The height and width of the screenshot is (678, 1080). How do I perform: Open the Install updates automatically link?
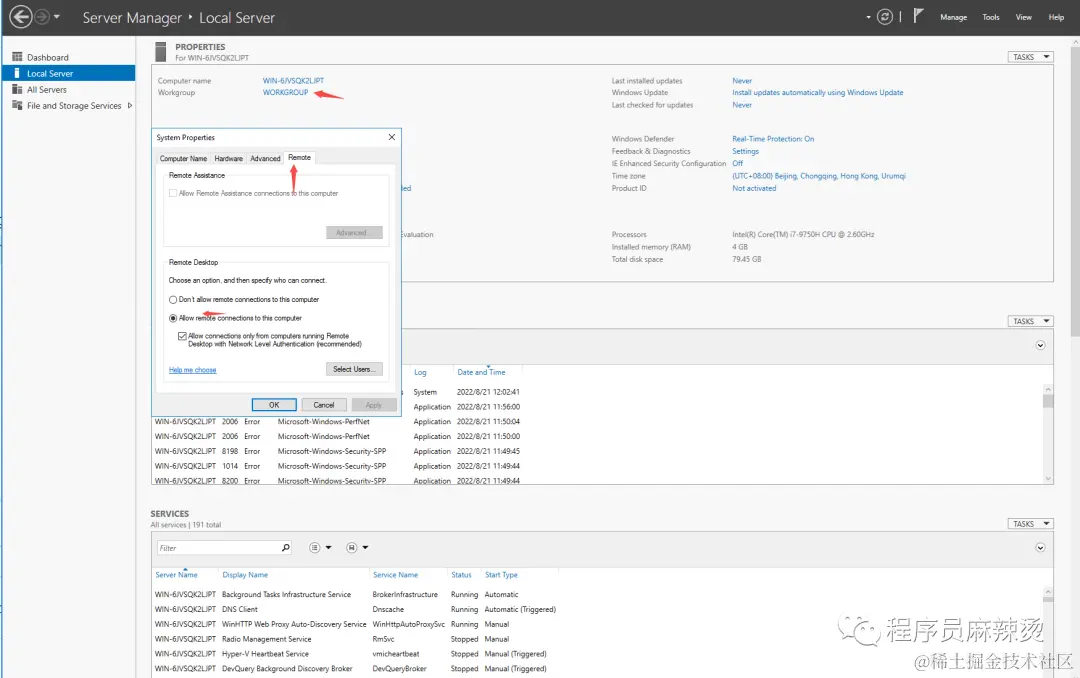(x=818, y=92)
